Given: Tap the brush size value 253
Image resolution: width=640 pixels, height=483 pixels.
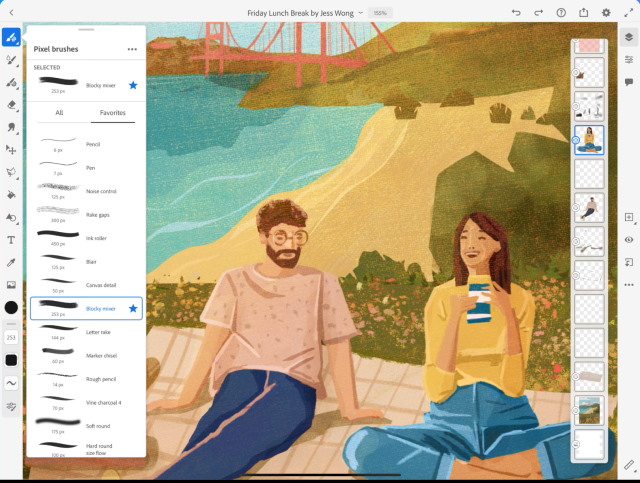Looking at the screenshot, I should (11, 338).
